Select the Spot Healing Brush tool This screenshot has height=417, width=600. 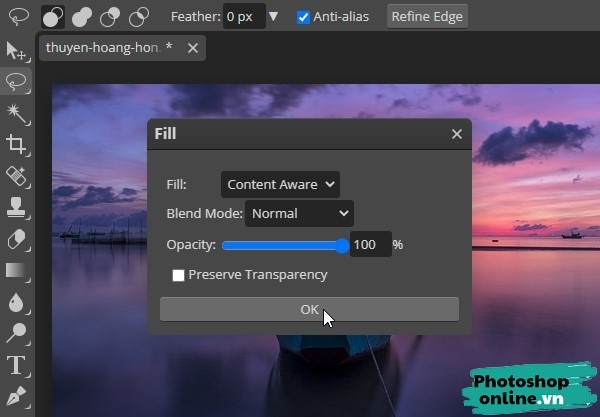click(16, 177)
